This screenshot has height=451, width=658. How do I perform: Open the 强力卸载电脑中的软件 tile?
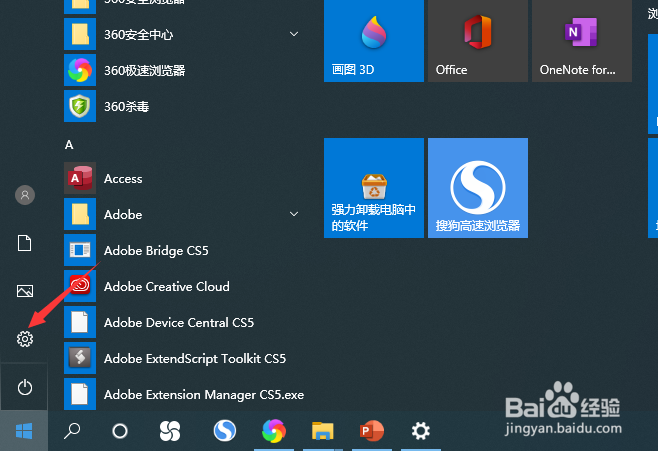[x=374, y=188]
